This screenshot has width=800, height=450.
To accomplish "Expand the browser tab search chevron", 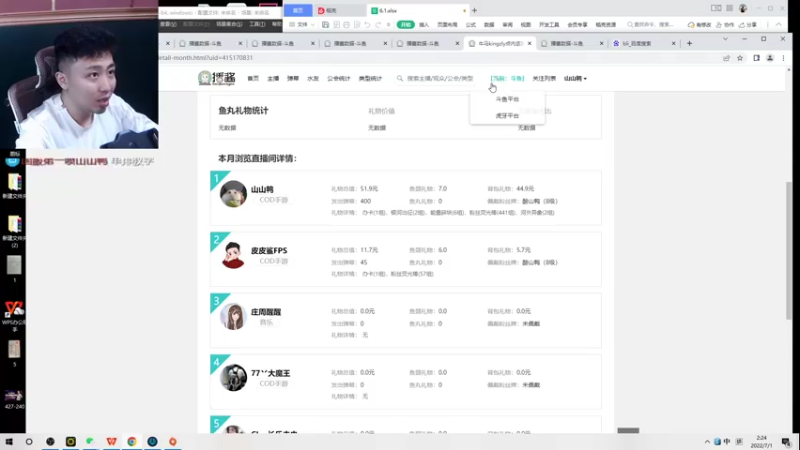I will click(x=725, y=39).
